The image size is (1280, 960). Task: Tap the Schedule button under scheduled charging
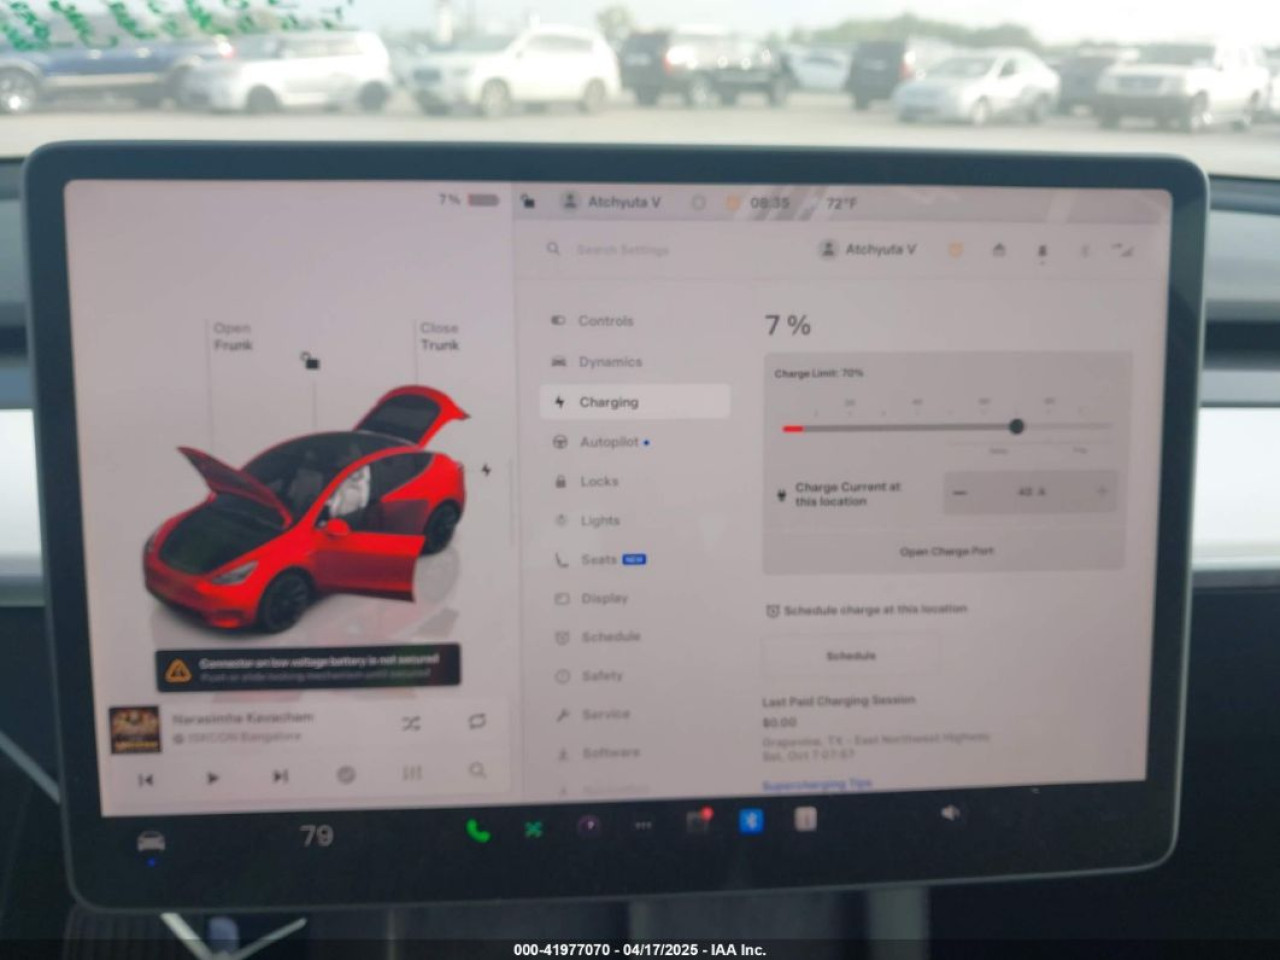pos(851,656)
